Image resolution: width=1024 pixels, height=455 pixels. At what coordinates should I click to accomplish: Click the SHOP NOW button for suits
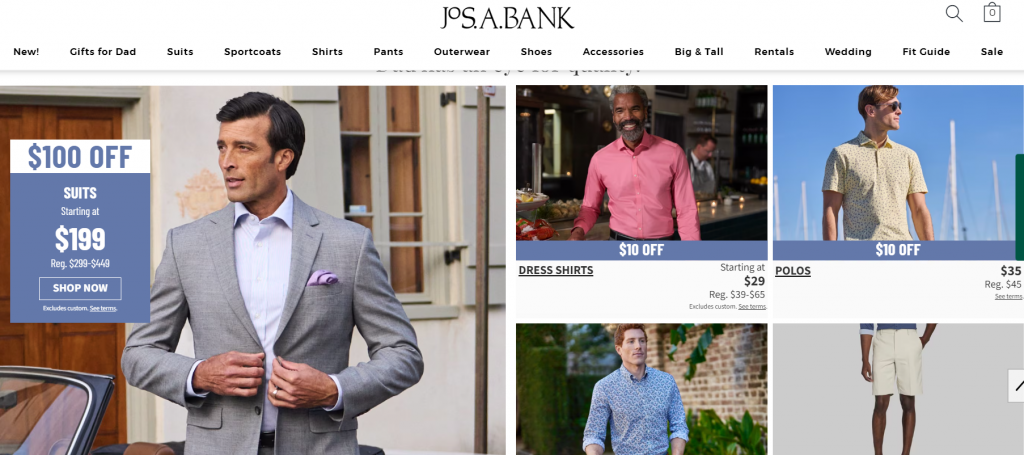(80, 288)
